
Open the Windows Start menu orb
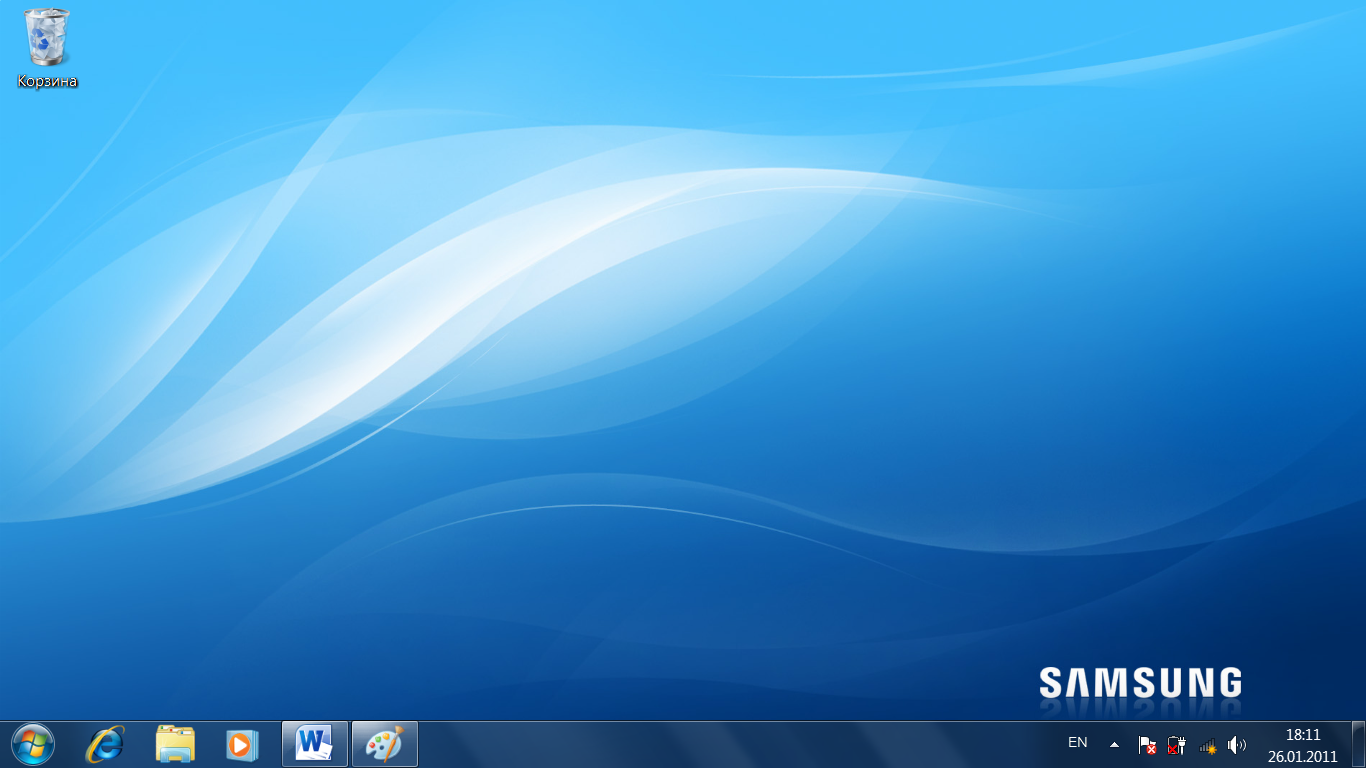[x=32, y=744]
